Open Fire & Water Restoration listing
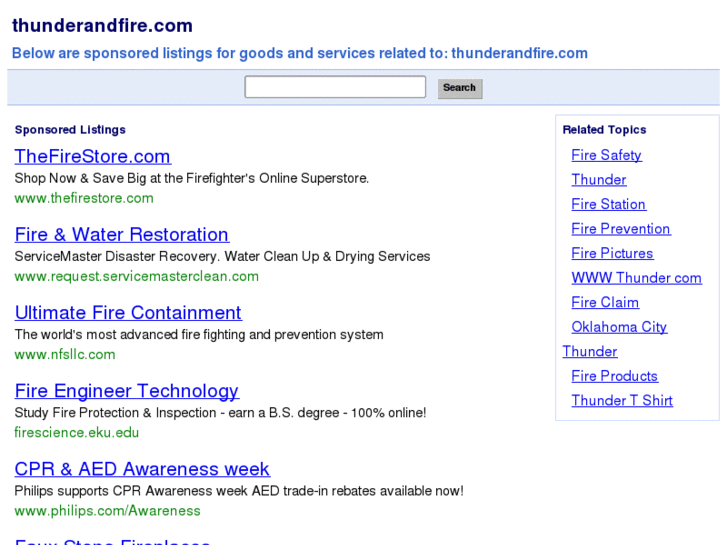Image resolution: width=727 pixels, height=545 pixels. [x=121, y=234]
